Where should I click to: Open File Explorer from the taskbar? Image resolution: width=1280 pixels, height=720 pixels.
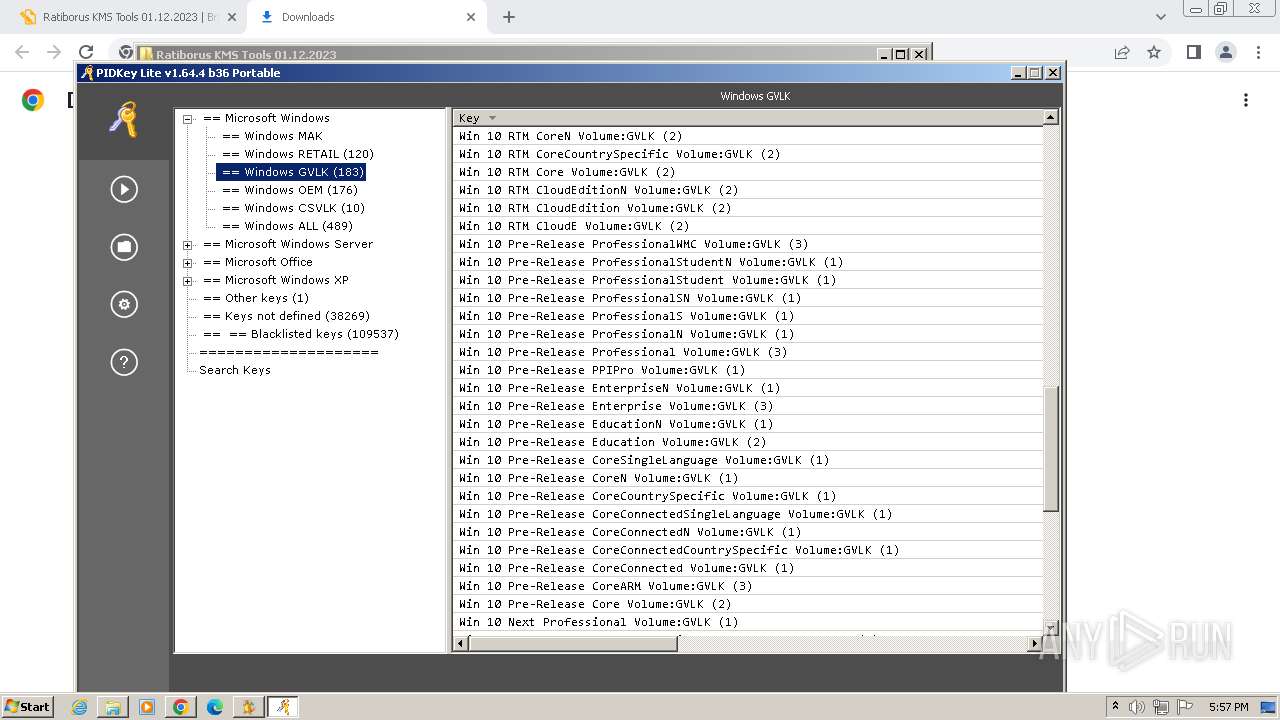pos(113,707)
